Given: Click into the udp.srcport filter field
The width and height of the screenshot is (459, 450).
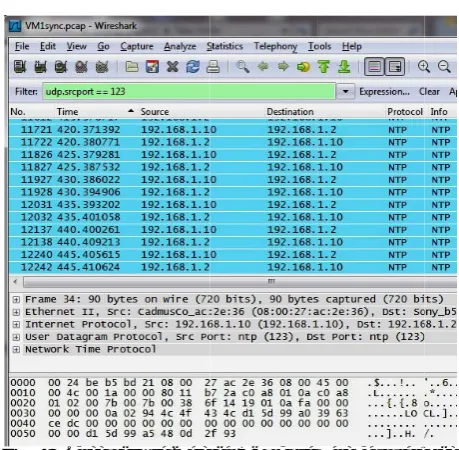Looking at the screenshot, I should click(189, 91).
